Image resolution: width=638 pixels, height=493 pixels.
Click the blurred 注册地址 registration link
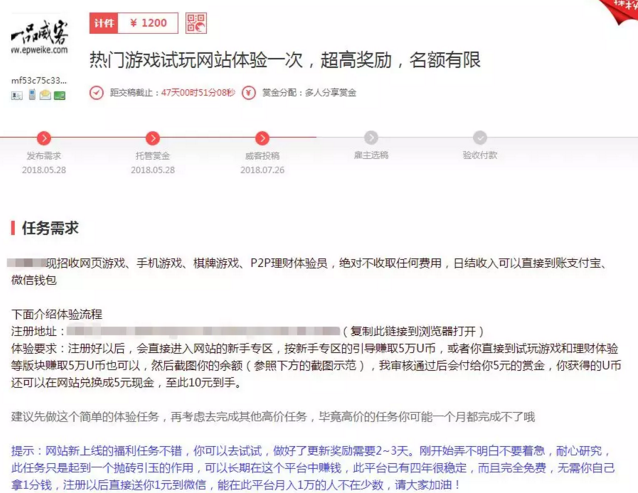[x=200, y=328]
